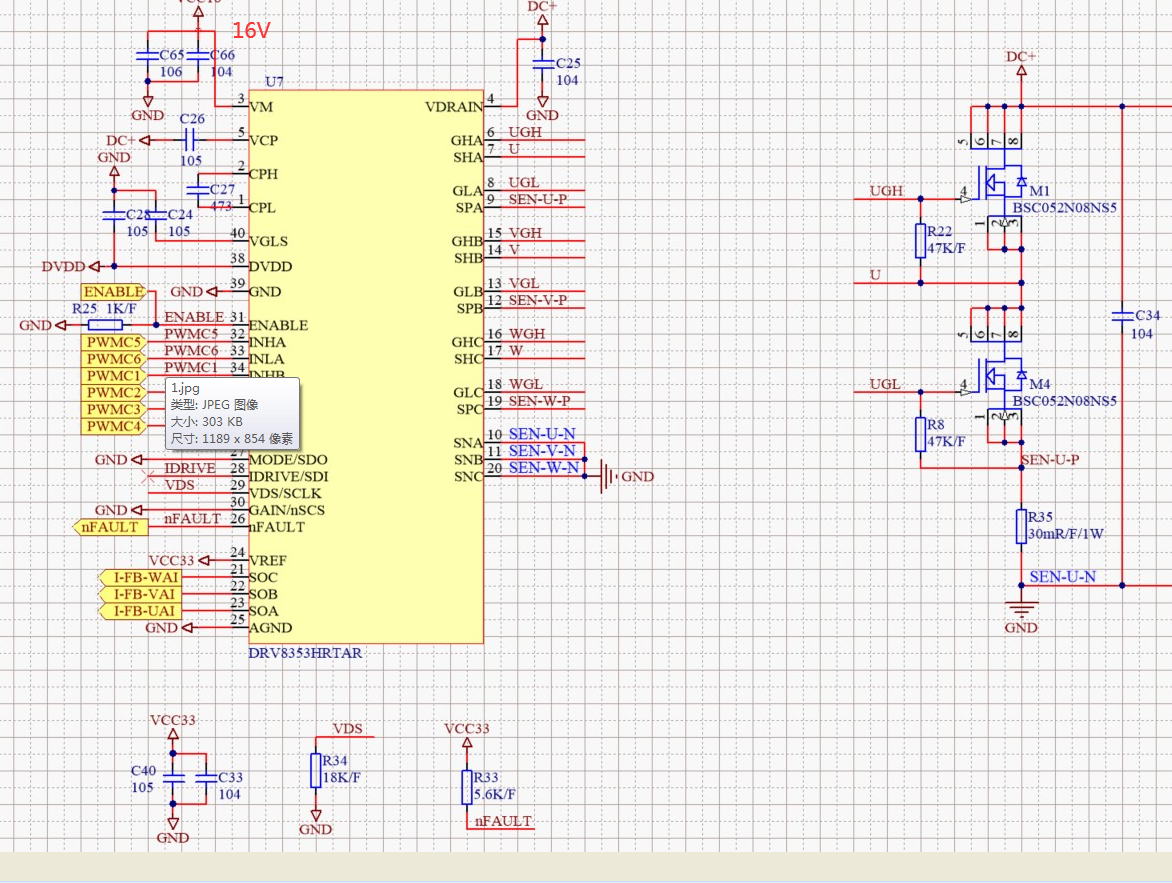Screen dimensions: 1172x883
Task: Click the I-FB-UAI port
Action: pyautogui.click(x=141, y=611)
